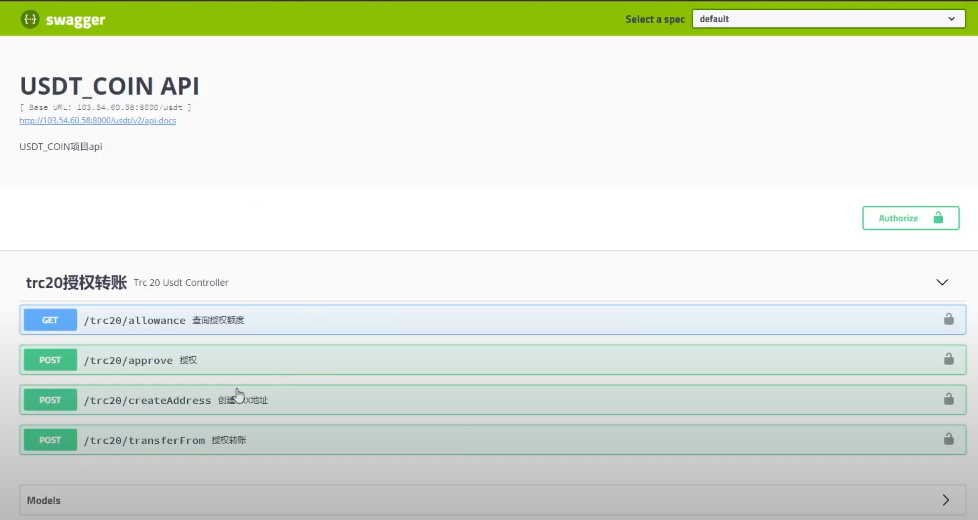Click the Trc 20 Usdt Controller description

[x=181, y=282]
